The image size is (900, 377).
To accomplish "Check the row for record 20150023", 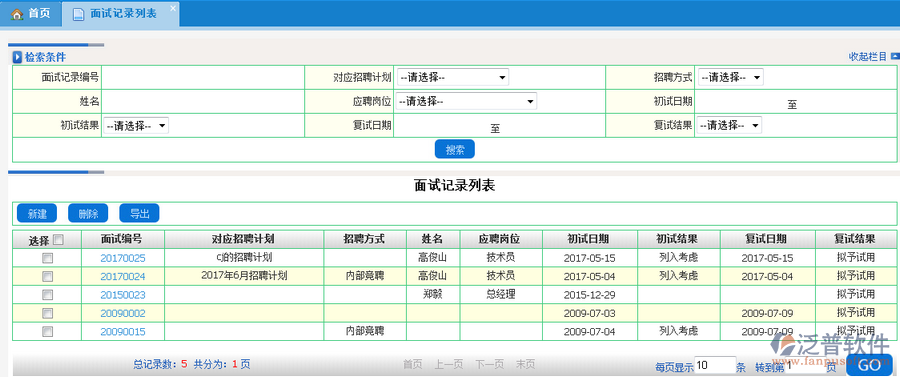I will click(x=47, y=295).
